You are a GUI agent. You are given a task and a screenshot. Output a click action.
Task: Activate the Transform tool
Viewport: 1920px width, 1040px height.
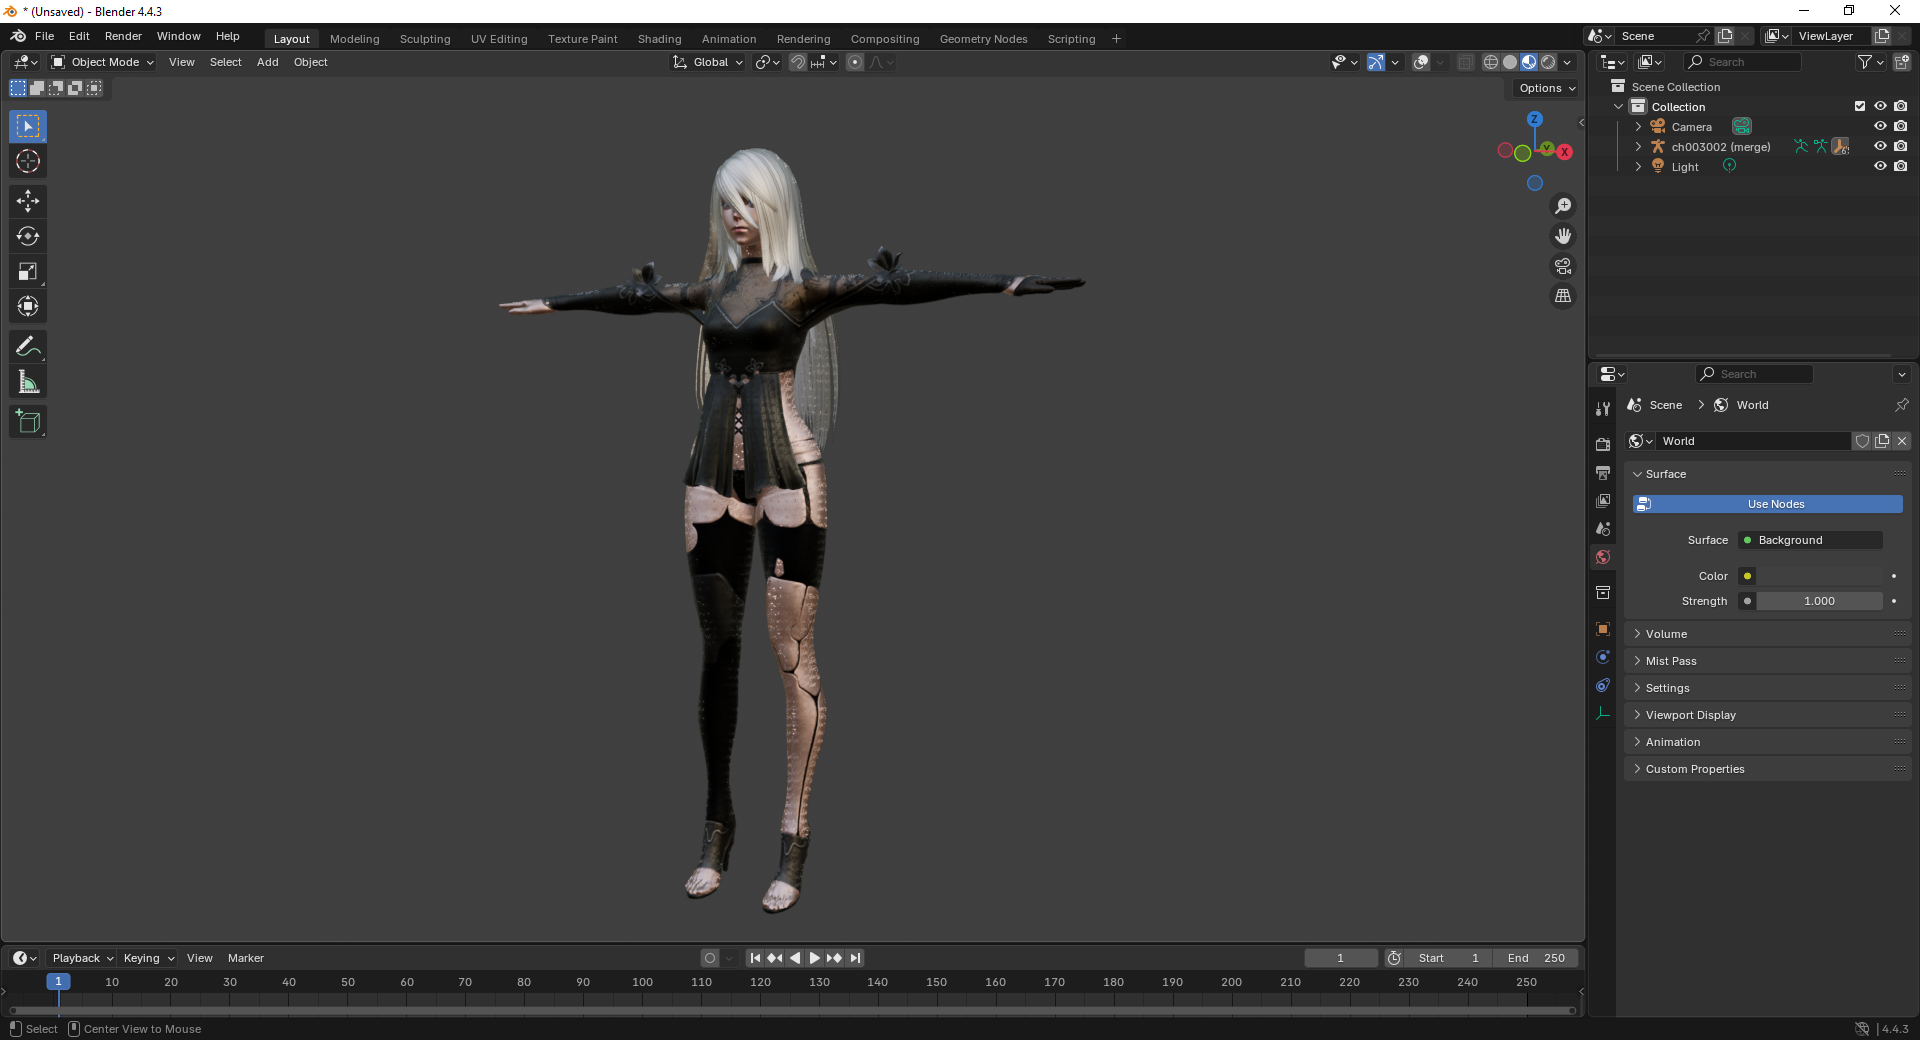pos(28,307)
